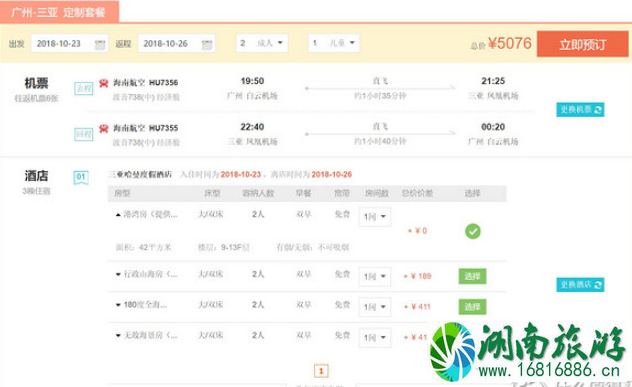Click the hotel 01 bookmark badge
Screen dimensions: 632x387
[x=81, y=177]
